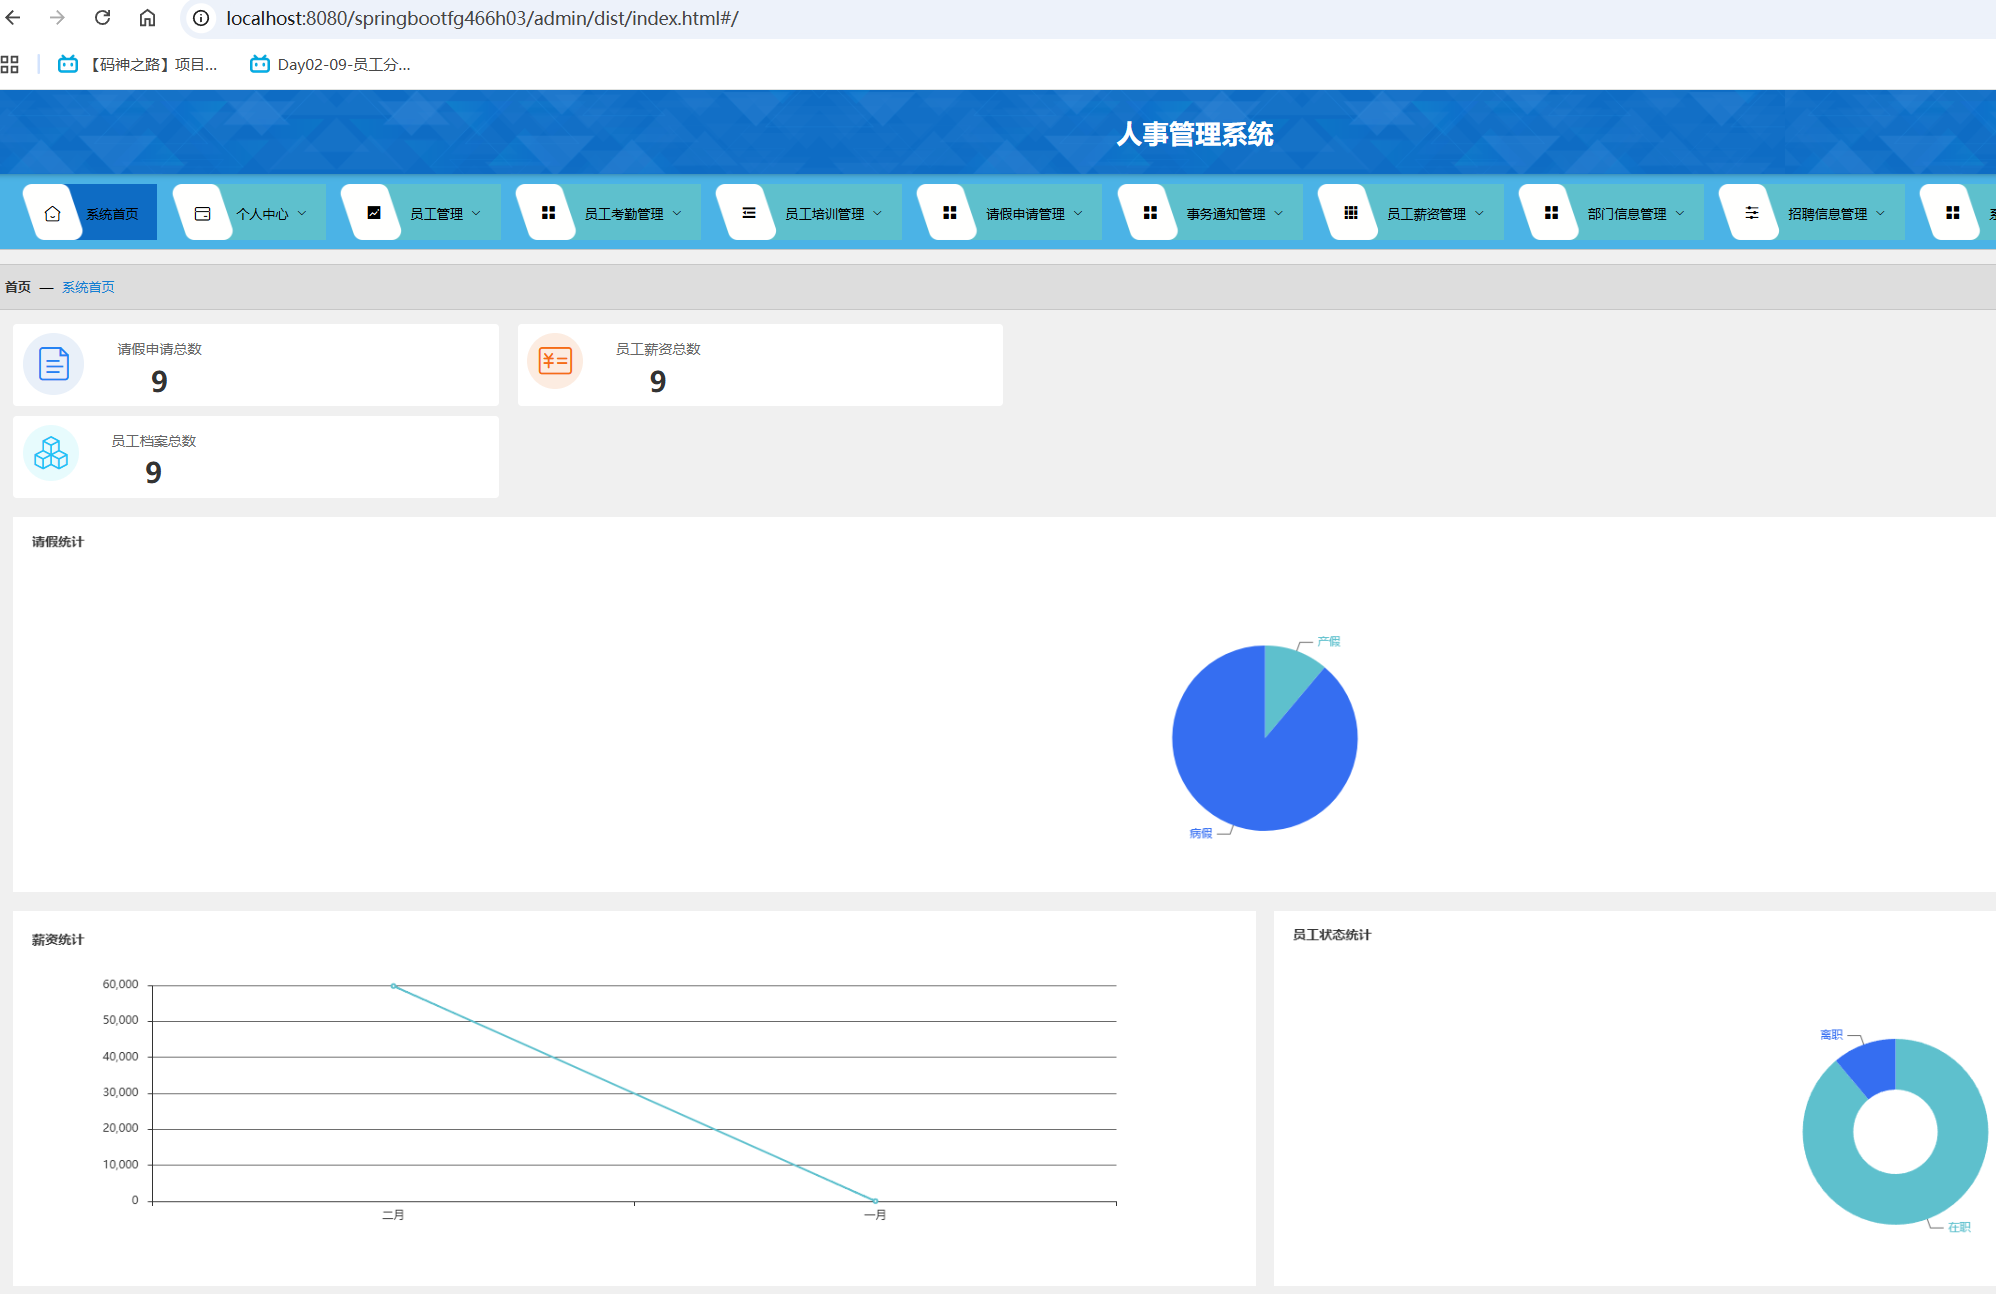Image resolution: width=1996 pixels, height=1294 pixels.
Task: Click the 员工档案总数 cubes icon
Action: tap(51, 454)
